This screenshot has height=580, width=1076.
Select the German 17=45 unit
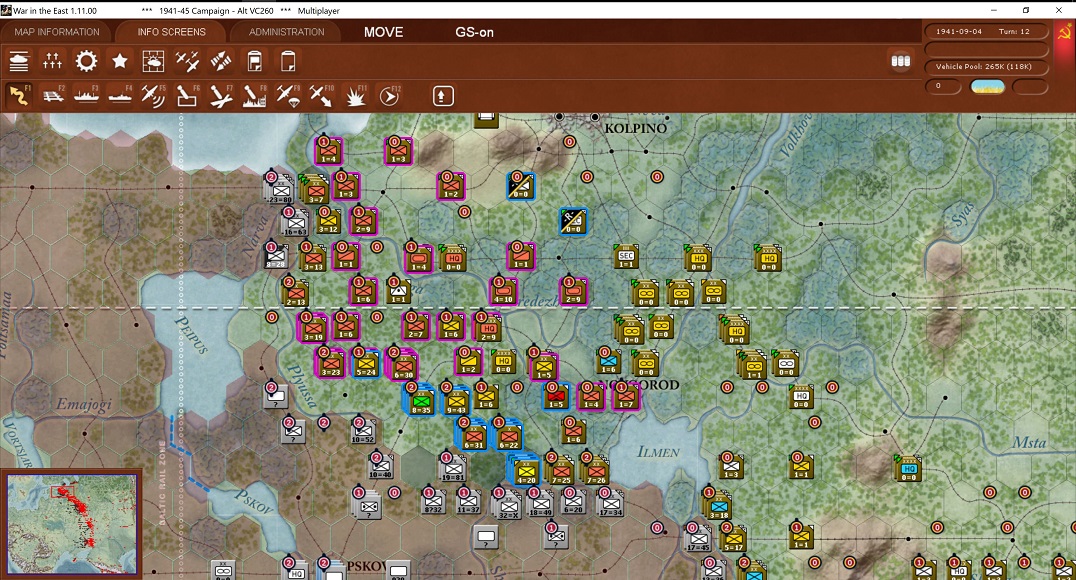(x=699, y=539)
